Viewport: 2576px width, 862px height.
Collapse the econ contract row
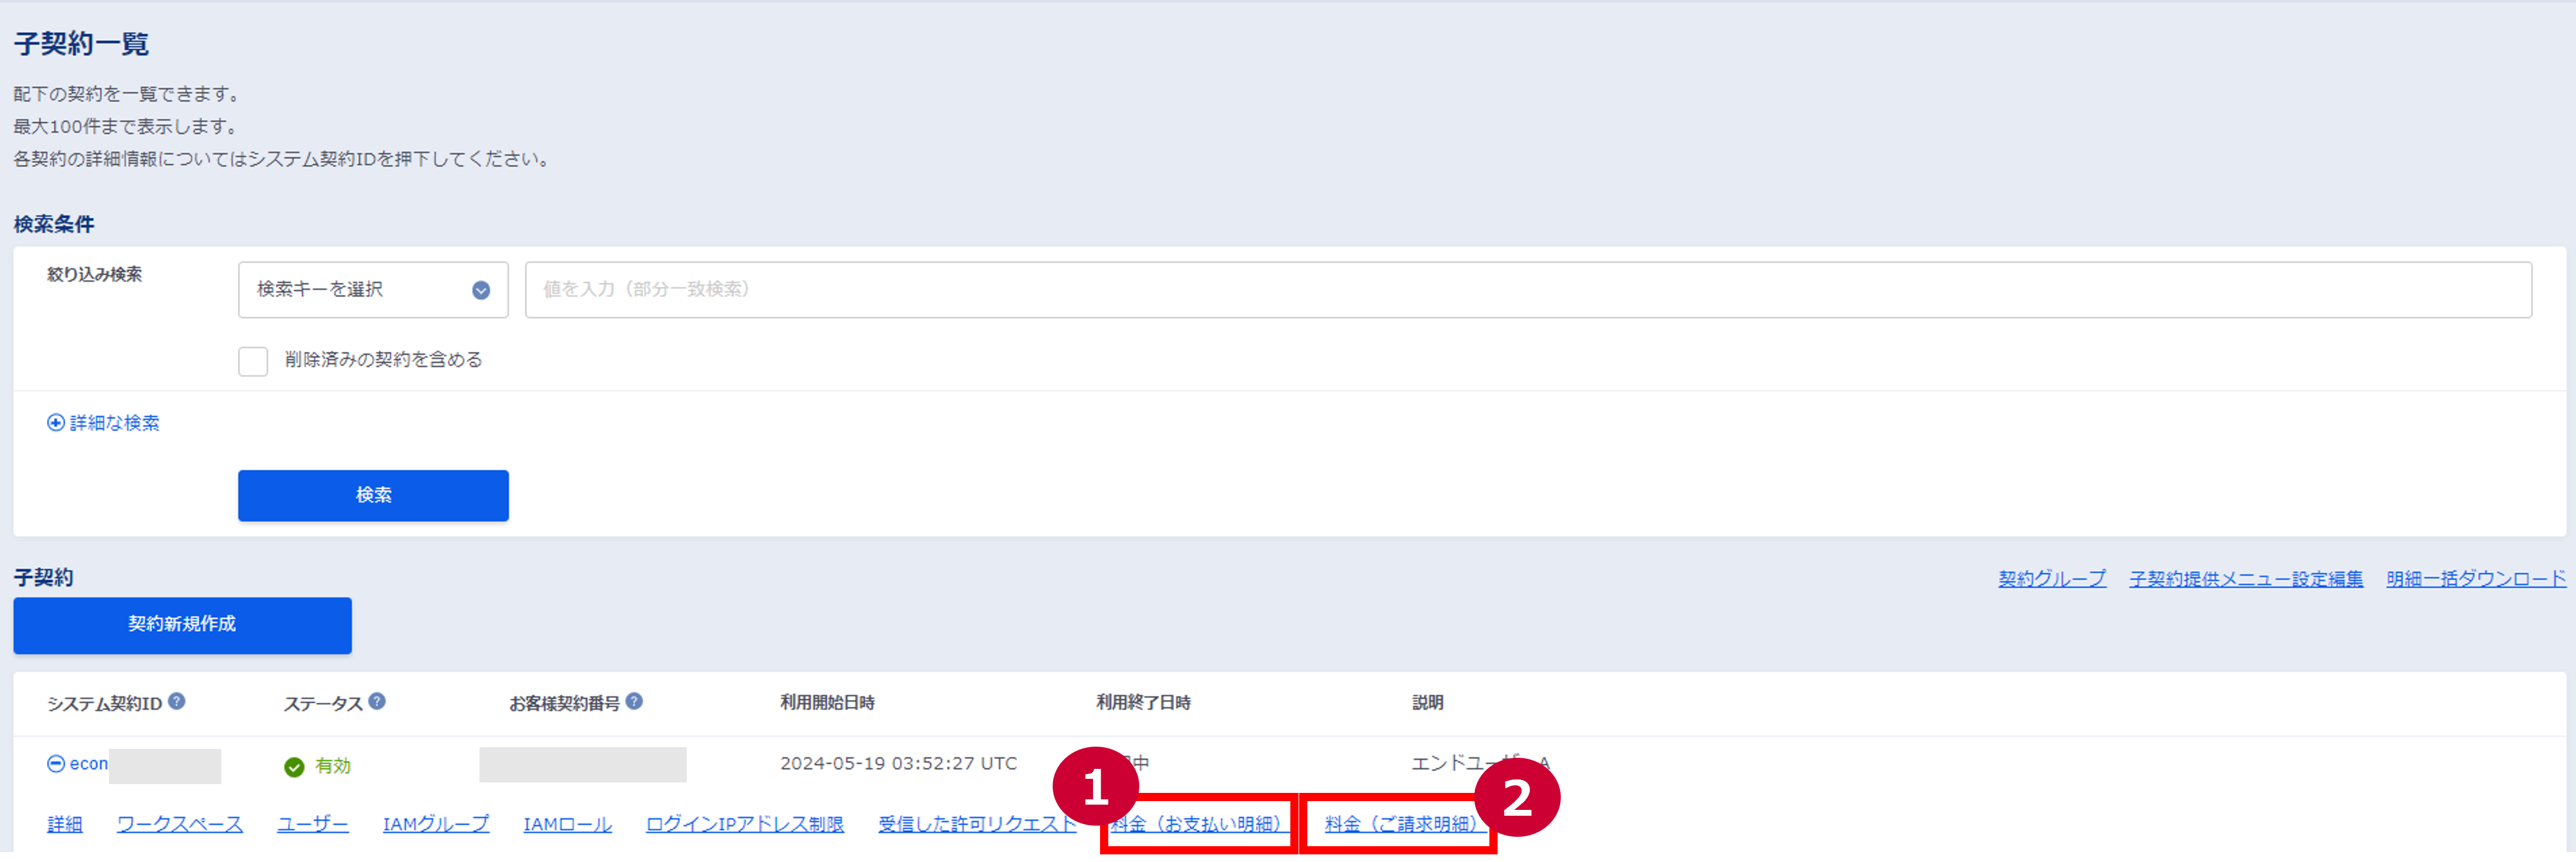point(56,763)
